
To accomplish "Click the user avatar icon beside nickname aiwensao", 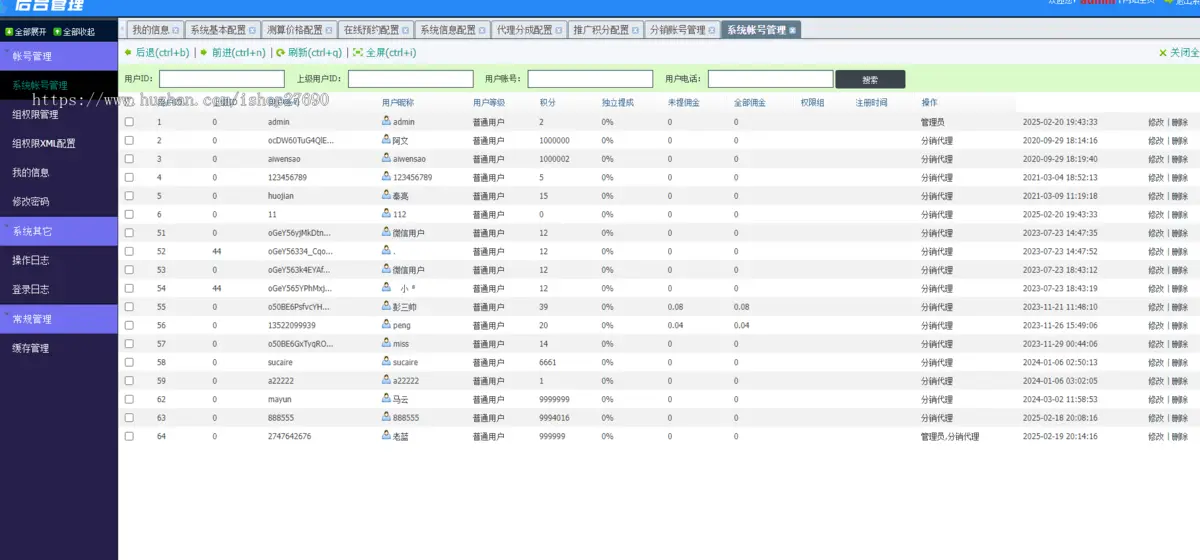I will (386, 158).
